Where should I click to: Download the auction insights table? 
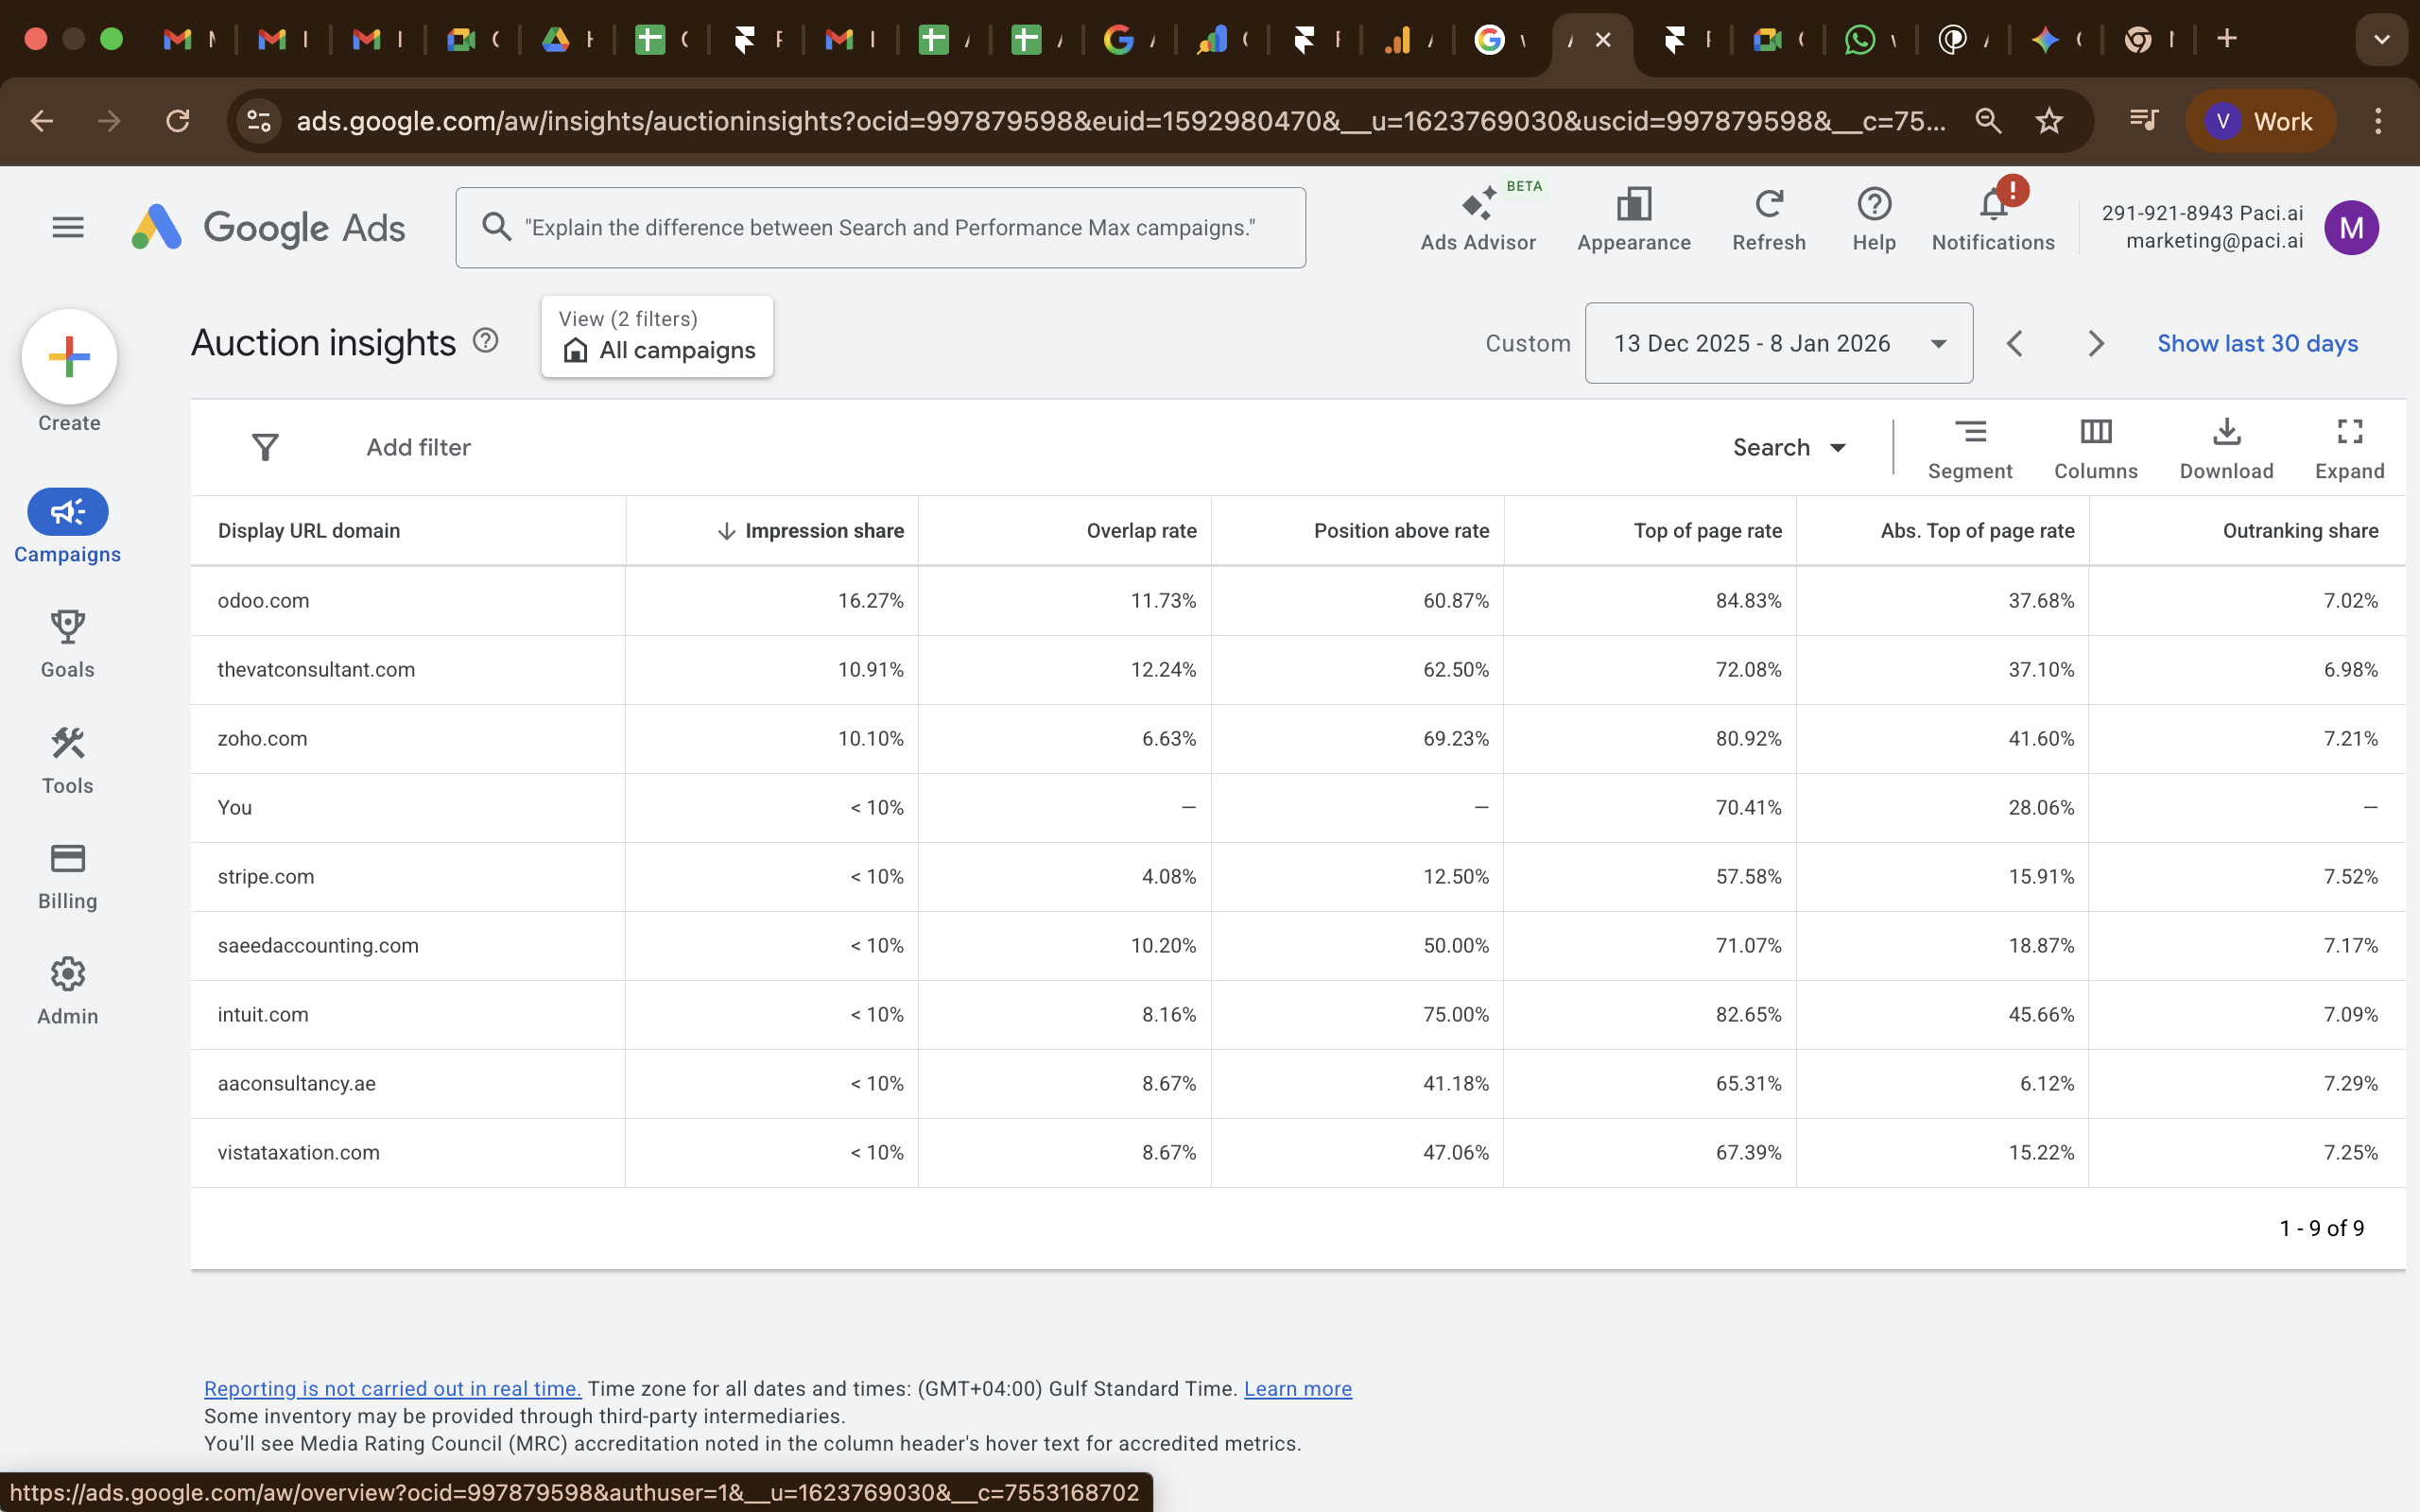(x=2226, y=447)
